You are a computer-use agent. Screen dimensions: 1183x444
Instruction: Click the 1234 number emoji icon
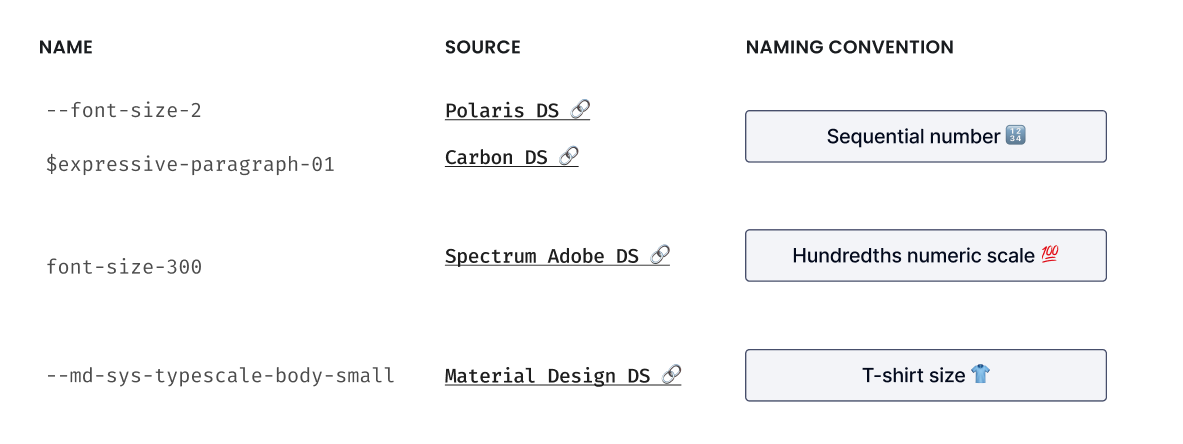click(1016, 136)
